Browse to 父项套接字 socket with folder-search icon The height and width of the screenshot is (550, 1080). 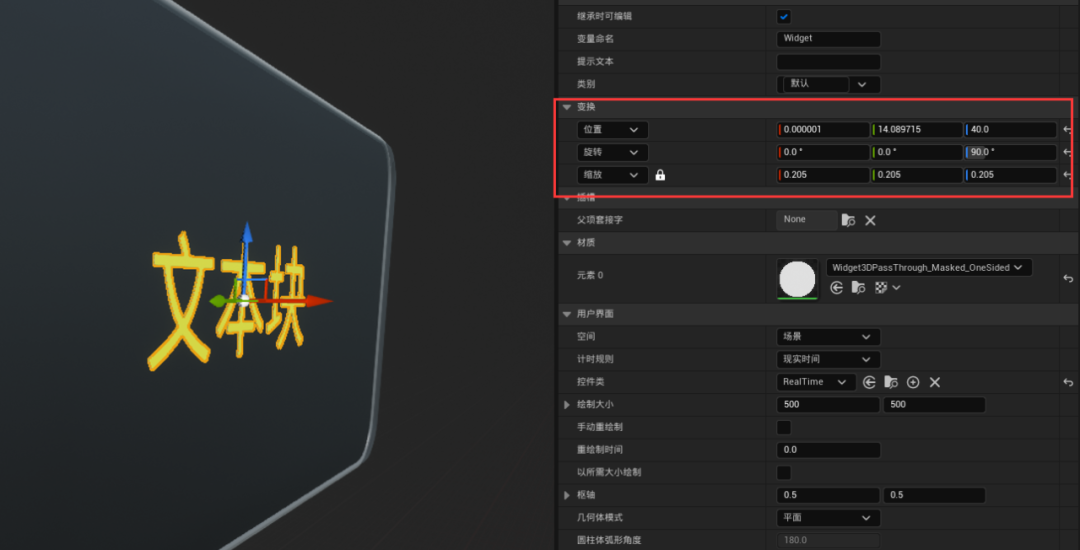coord(849,220)
